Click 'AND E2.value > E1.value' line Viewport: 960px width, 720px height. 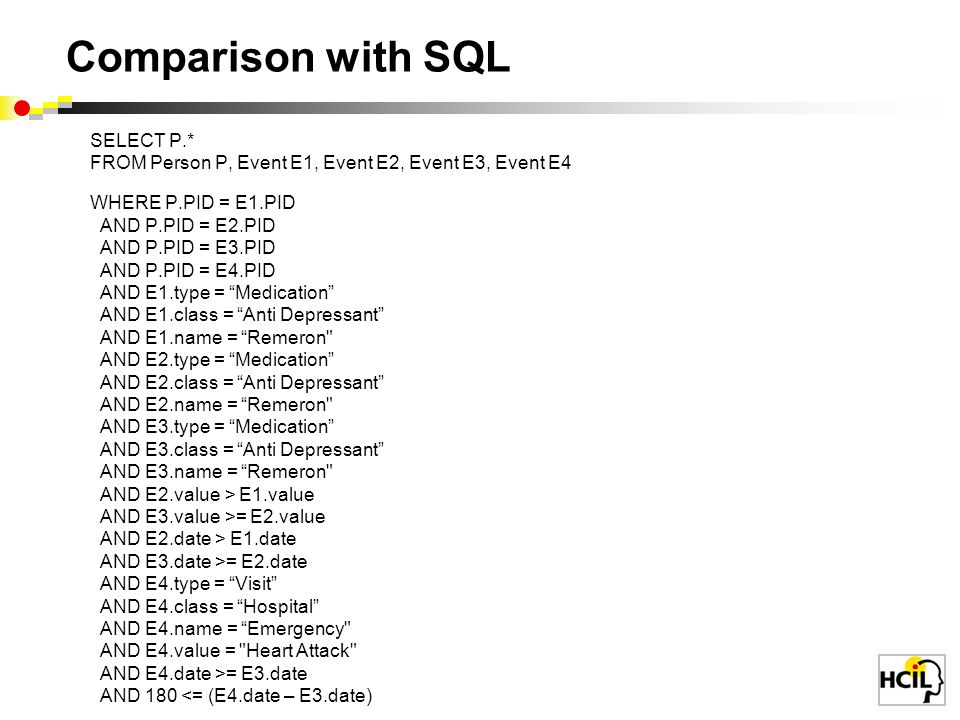pyautogui.click(x=207, y=494)
